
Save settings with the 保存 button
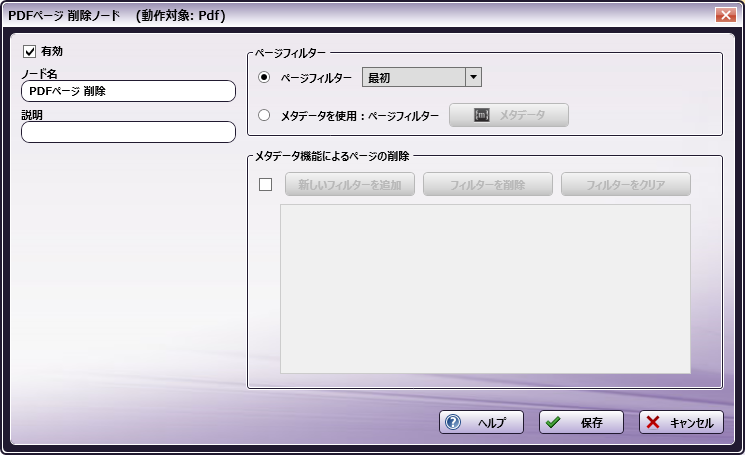581,422
